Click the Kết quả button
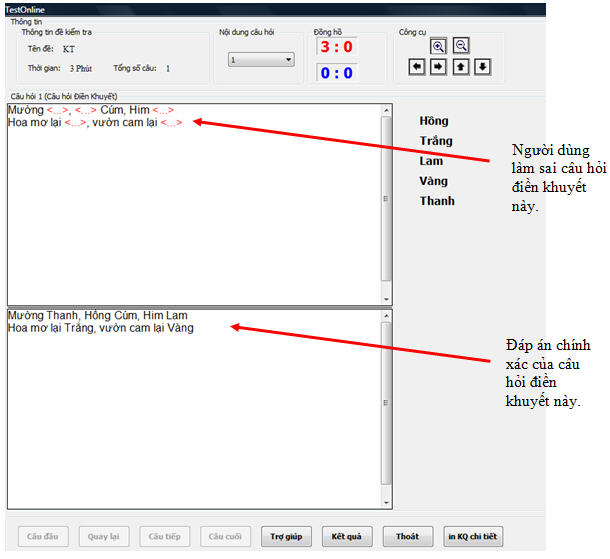 (x=347, y=536)
